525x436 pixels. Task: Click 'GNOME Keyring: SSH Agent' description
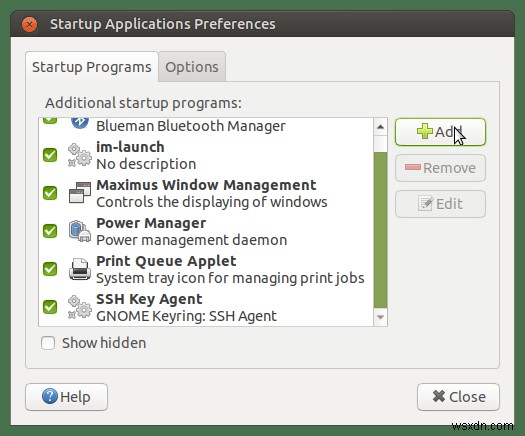pyautogui.click(x=186, y=316)
